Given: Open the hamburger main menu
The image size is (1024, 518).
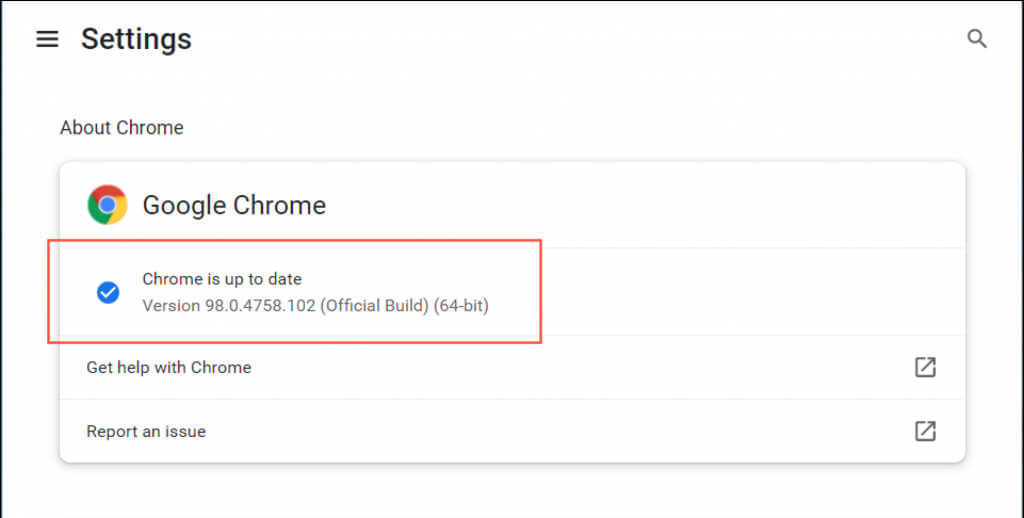Looking at the screenshot, I should (x=47, y=39).
